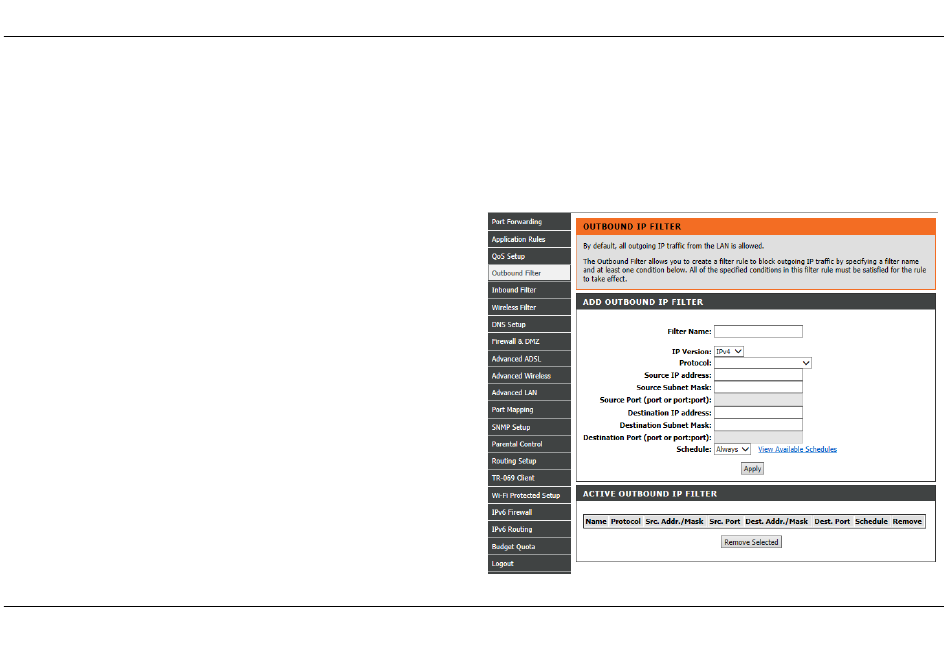Screen dimensions: 950x655
Task: Open TR-069 Client page
Action: click(x=529, y=478)
